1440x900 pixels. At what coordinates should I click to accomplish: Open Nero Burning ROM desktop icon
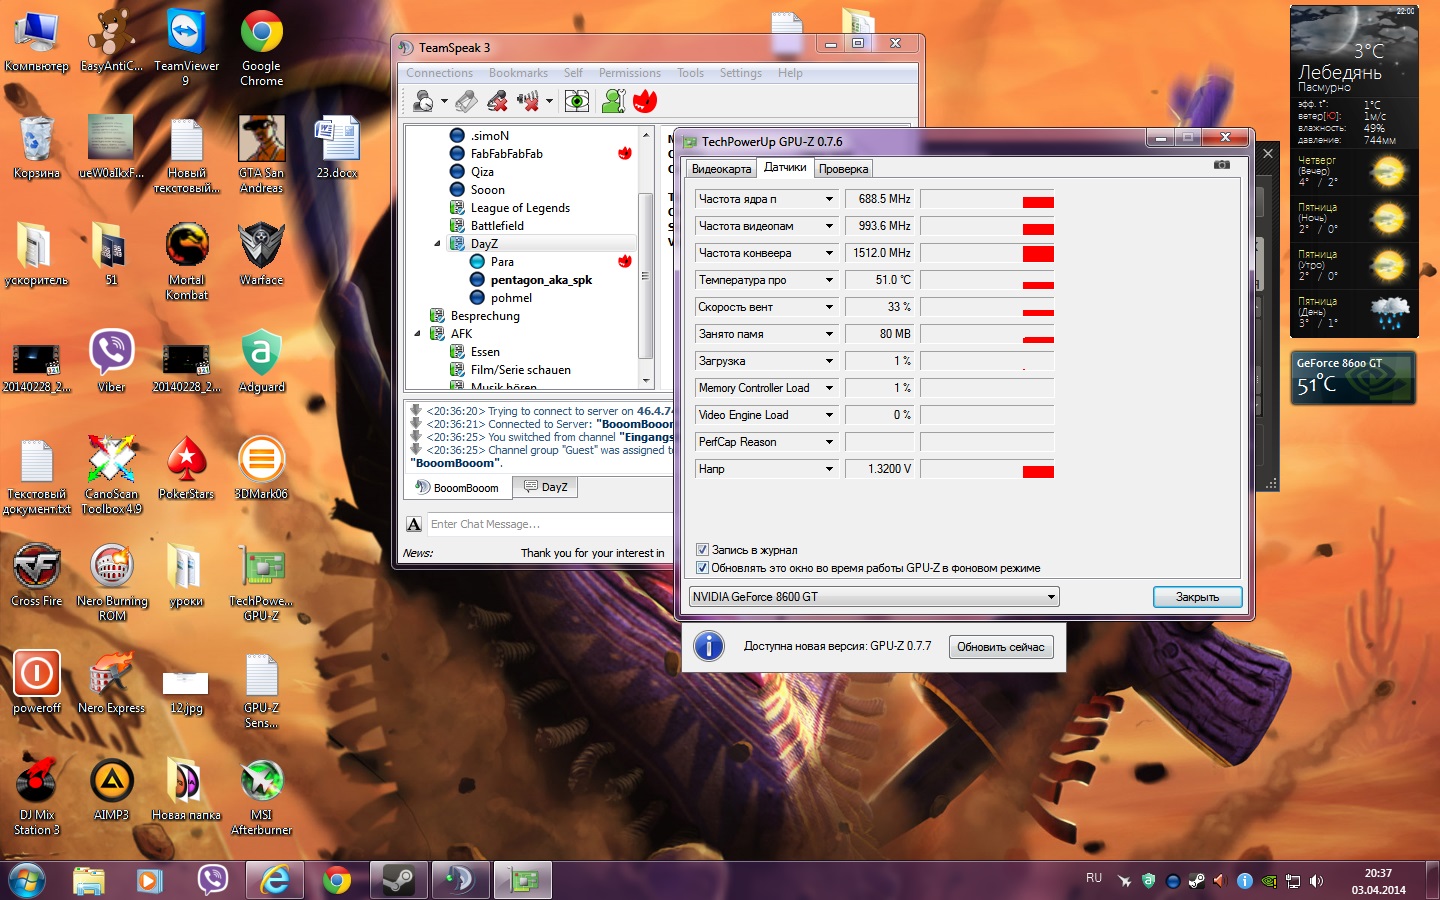(112, 582)
